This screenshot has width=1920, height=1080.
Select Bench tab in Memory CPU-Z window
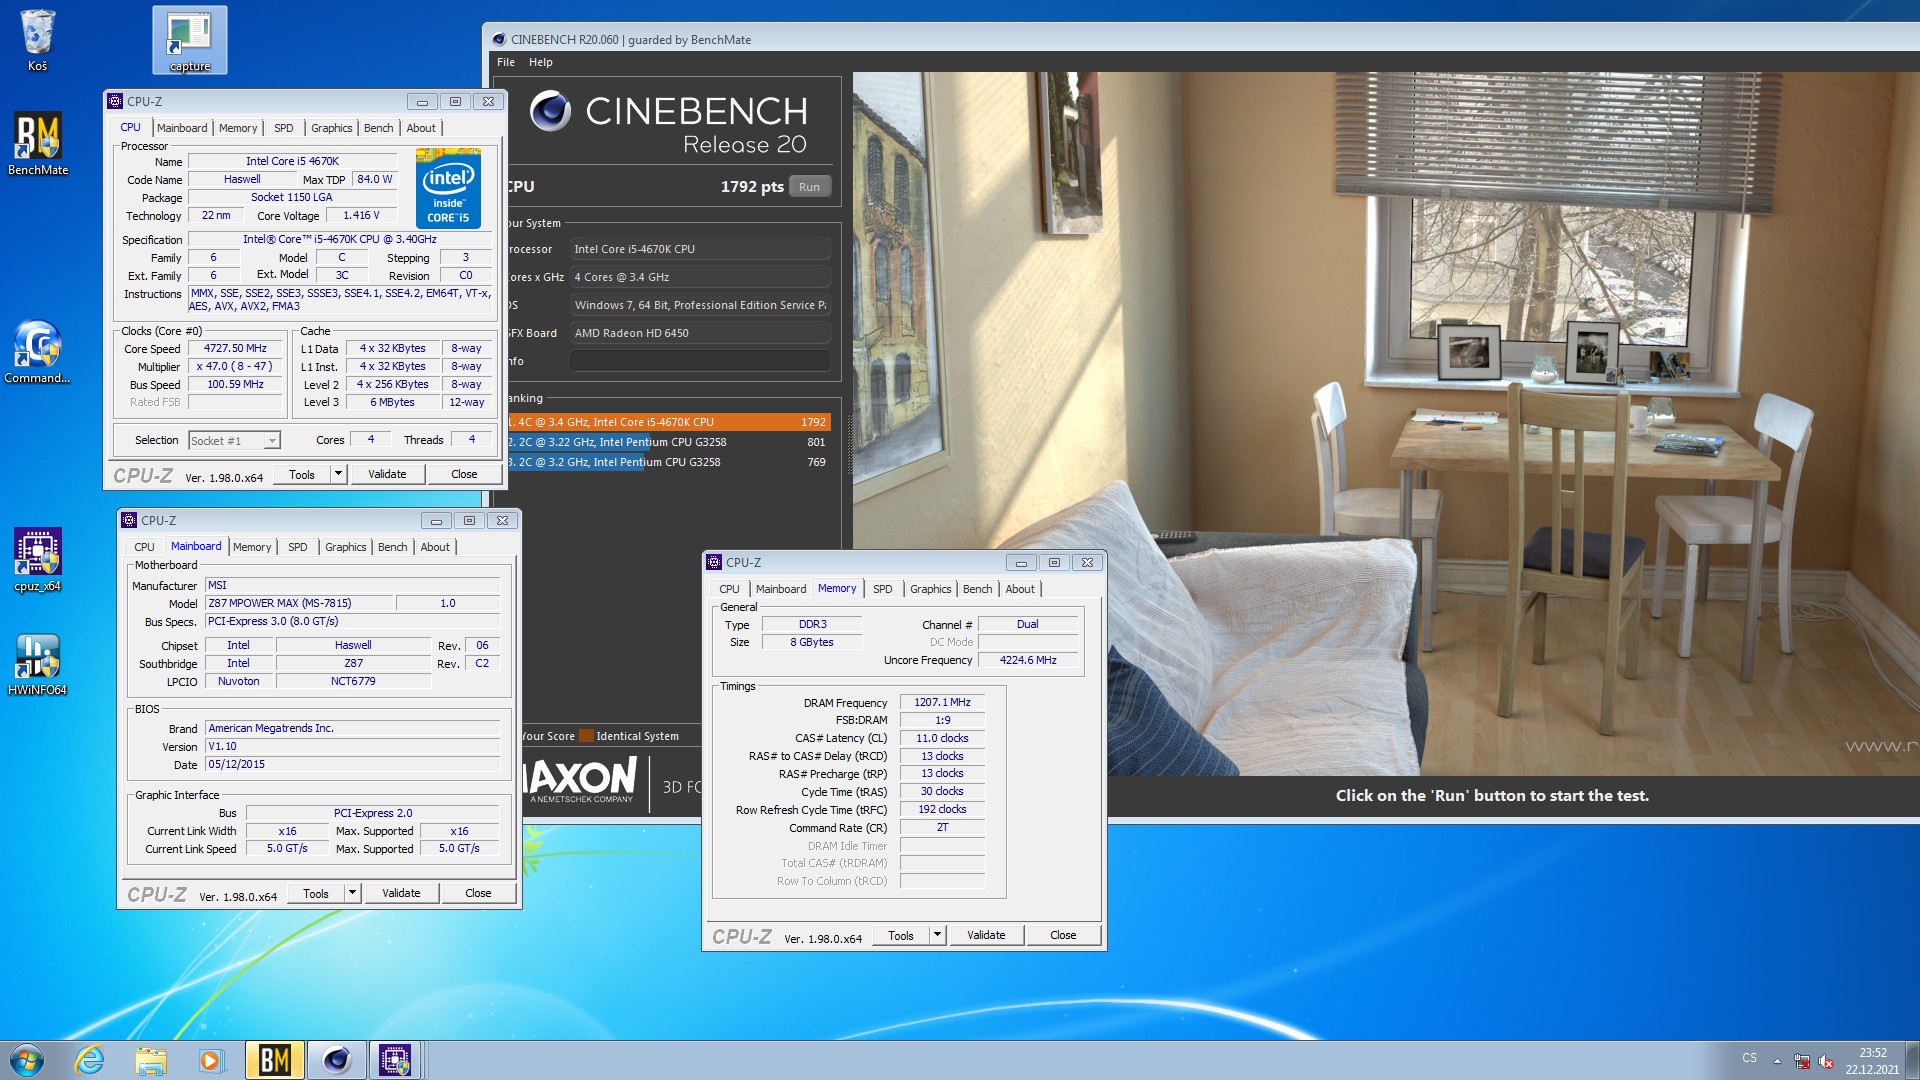(x=977, y=589)
